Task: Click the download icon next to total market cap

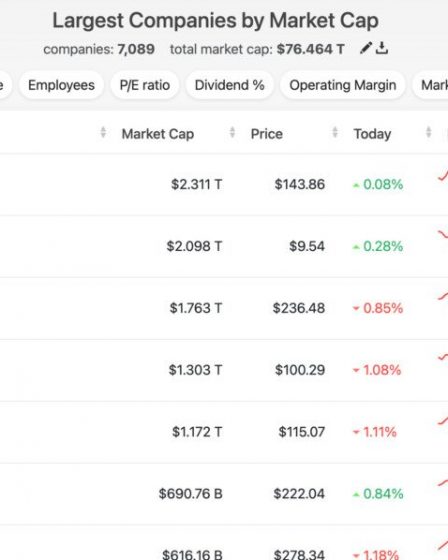Action: click(x=382, y=48)
